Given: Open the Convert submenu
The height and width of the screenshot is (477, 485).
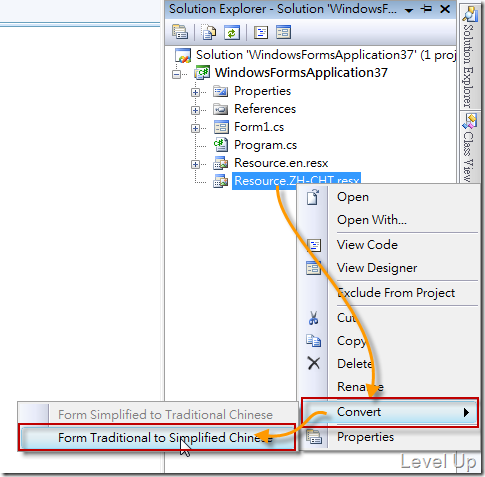Looking at the screenshot, I should 390,412.
